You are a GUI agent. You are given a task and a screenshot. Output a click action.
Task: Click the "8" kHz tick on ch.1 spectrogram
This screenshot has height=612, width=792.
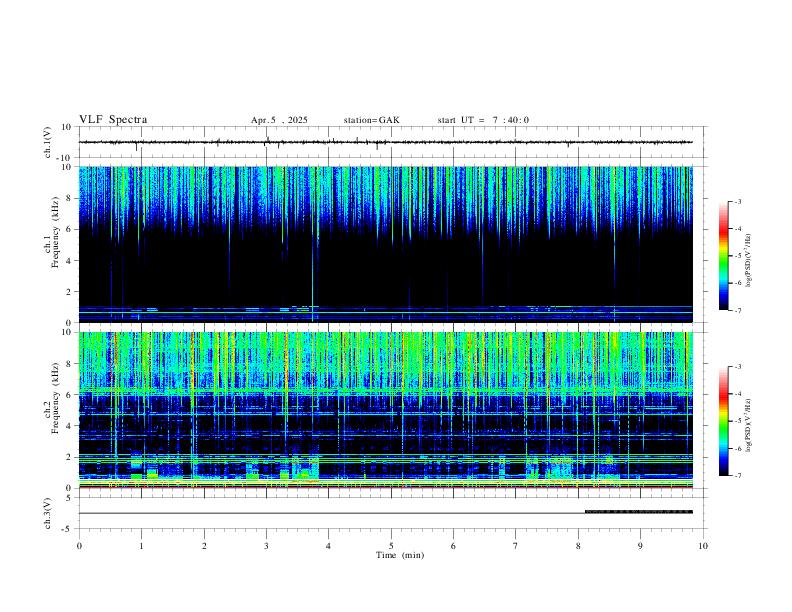point(70,198)
